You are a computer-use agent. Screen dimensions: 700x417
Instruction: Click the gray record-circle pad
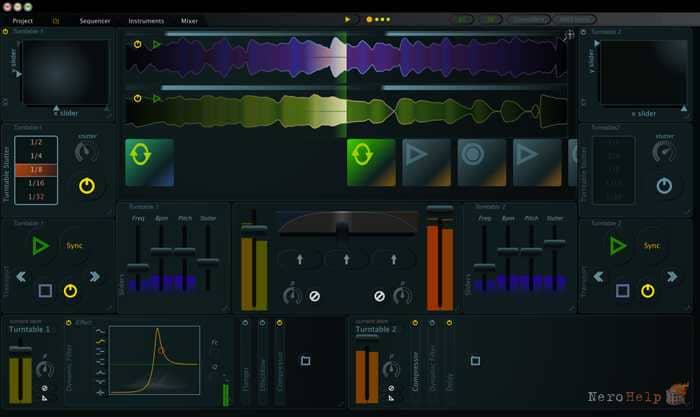pyautogui.click(x=482, y=162)
